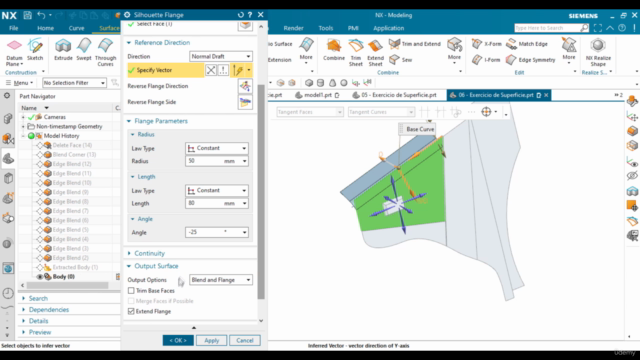Open the Angle value dropdown arrow
640x360 pixels.
244,232
